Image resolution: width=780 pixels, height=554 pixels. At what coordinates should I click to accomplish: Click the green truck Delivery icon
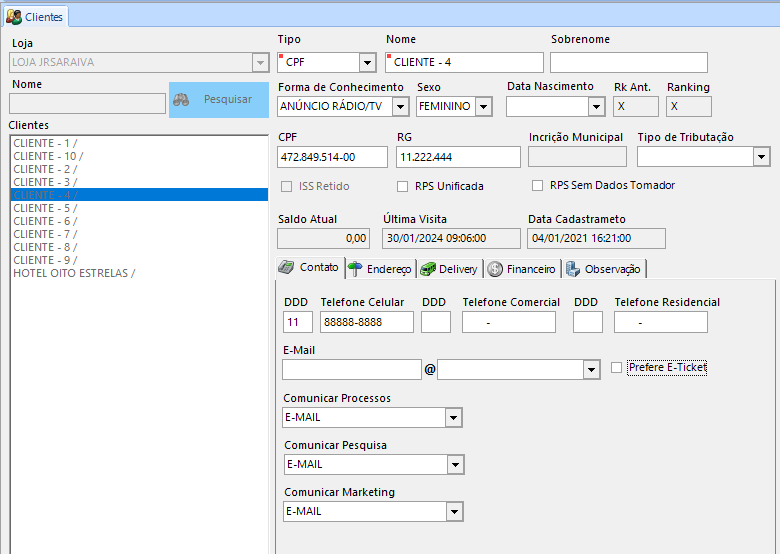tap(428, 269)
